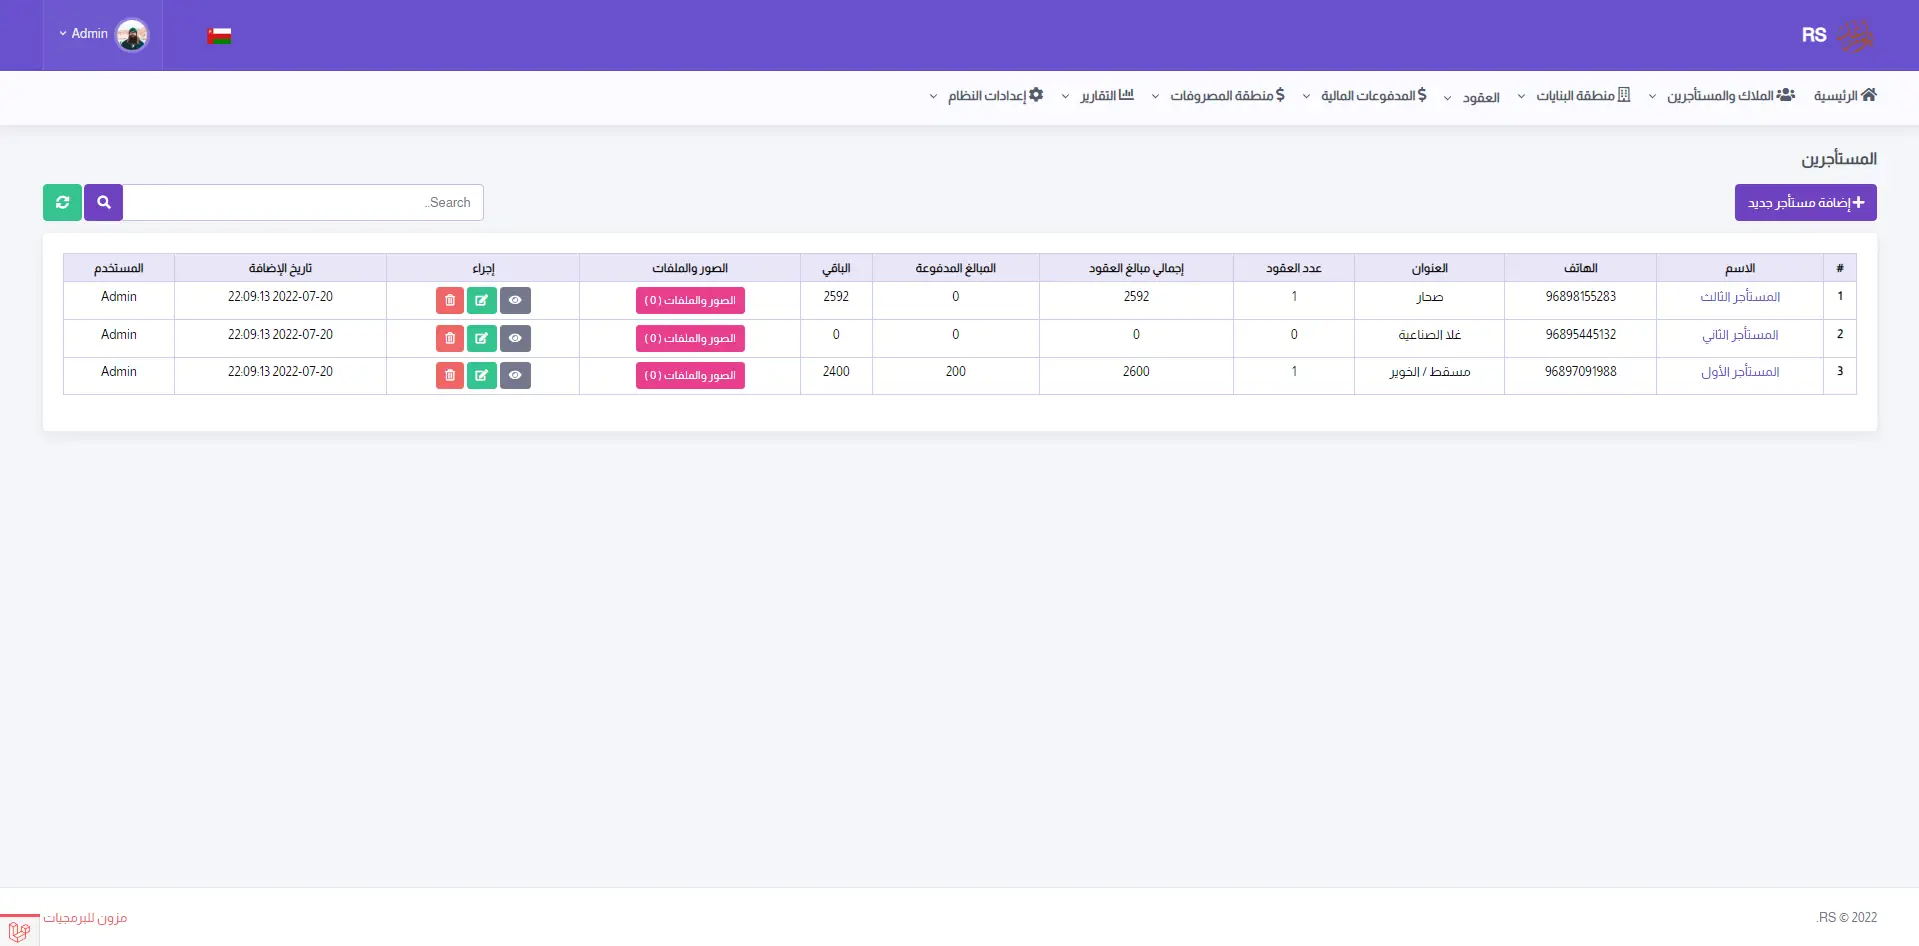The image size is (1919, 946).
Task: Click inside the Search input field
Action: tap(303, 202)
